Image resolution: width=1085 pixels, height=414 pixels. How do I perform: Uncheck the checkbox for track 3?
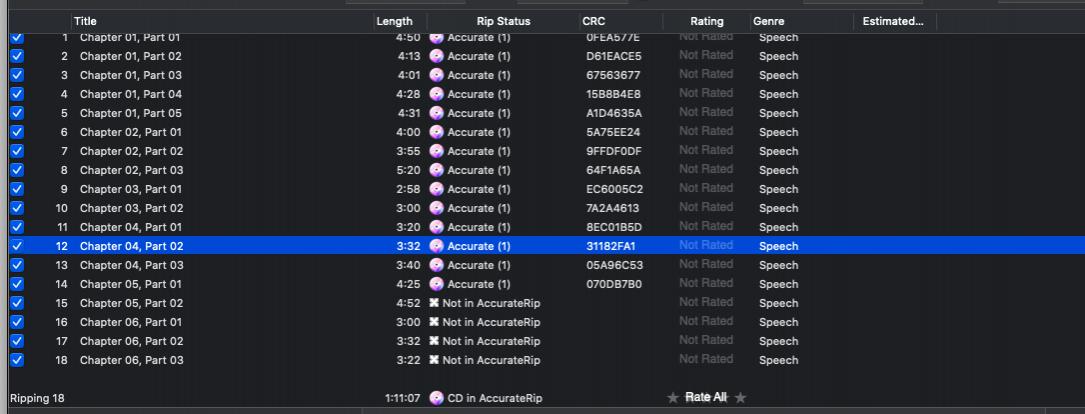(16, 75)
